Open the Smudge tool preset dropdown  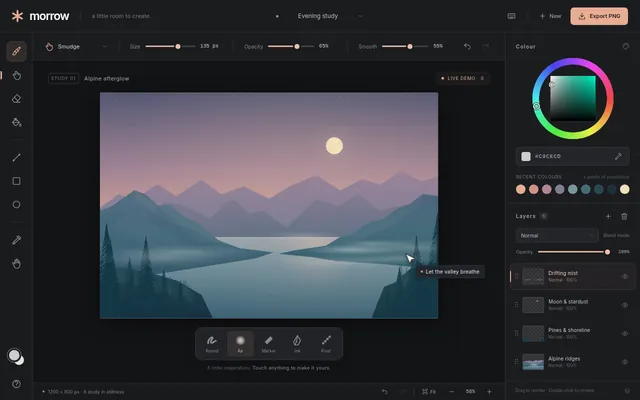pyautogui.click(x=76, y=47)
